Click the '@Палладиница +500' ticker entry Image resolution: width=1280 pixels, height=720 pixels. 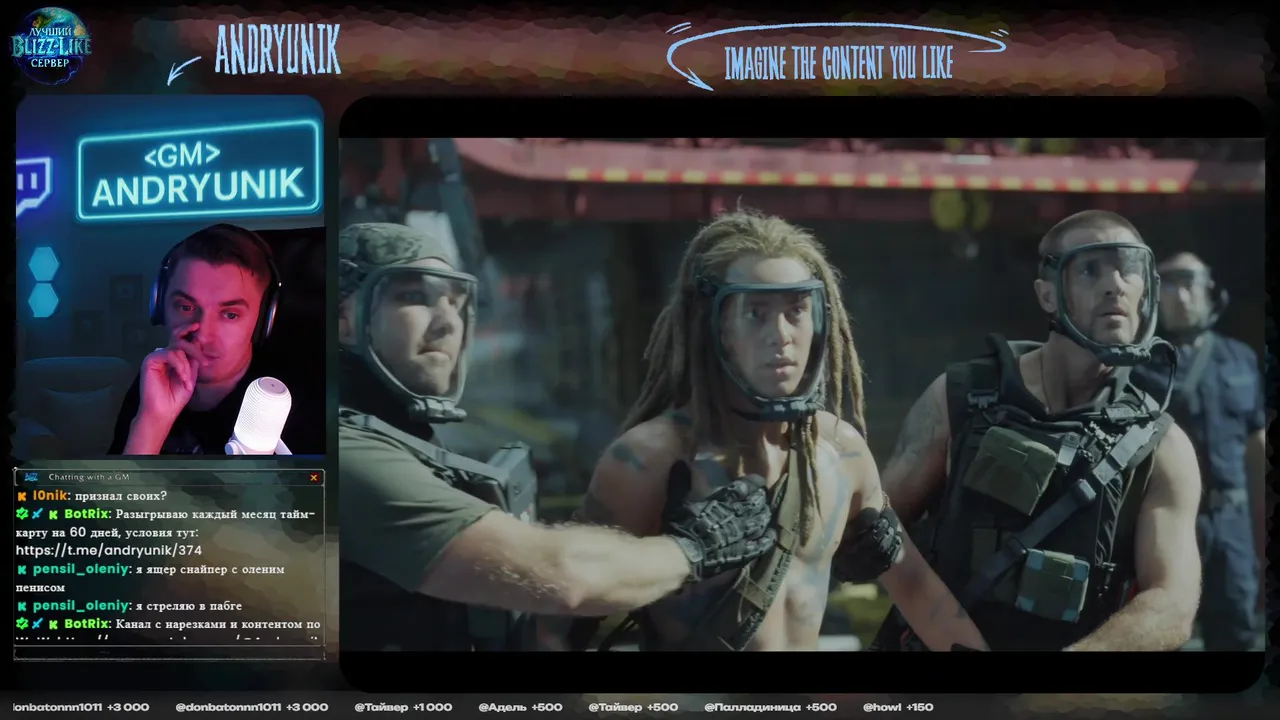point(770,707)
